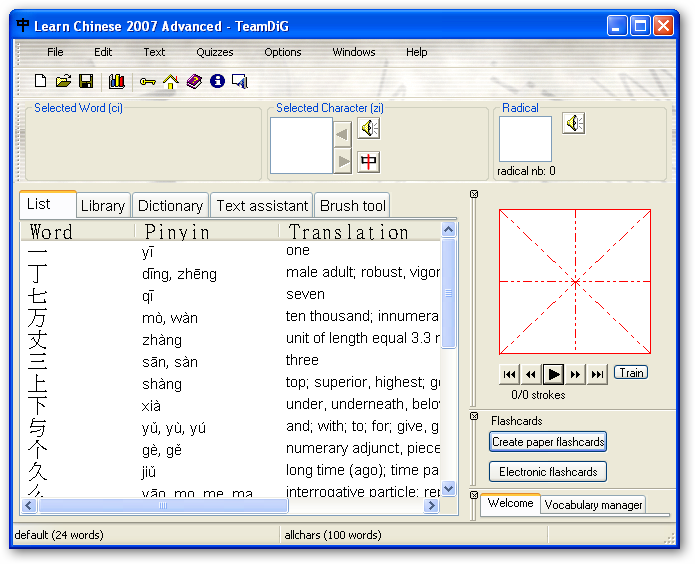Image resolution: width=695 pixels, height=564 pixels.
Task: Open the Help menu
Action: [x=417, y=52]
